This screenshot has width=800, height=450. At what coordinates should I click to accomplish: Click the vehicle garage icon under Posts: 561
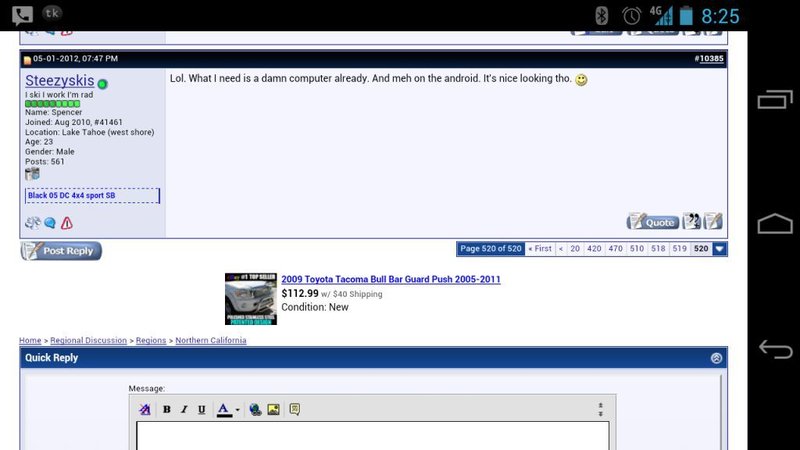pos(32,174)
